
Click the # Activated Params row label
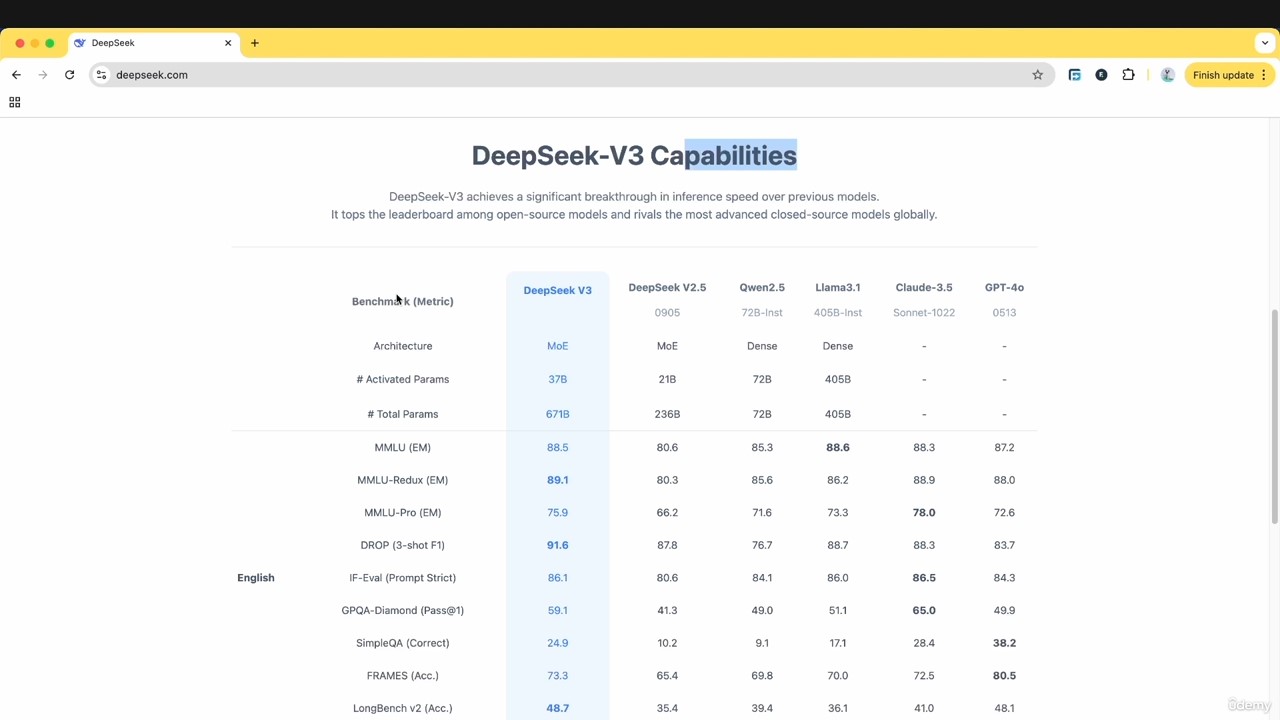point(403,379)
